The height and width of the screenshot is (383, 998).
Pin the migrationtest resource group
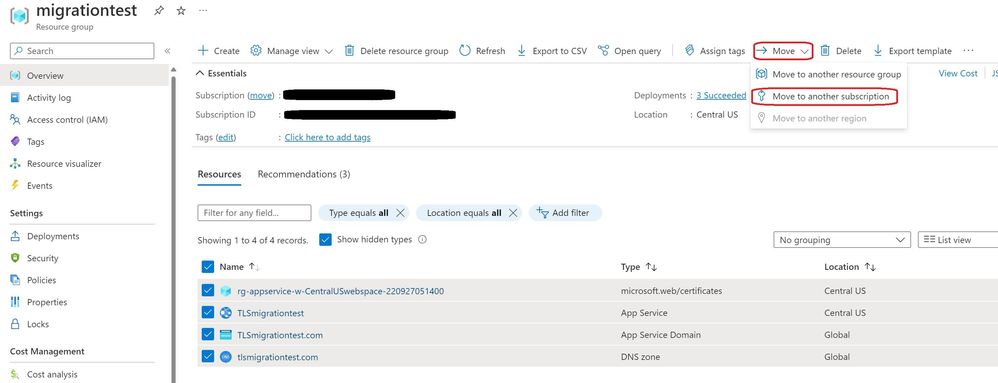(x=159, y=11)
